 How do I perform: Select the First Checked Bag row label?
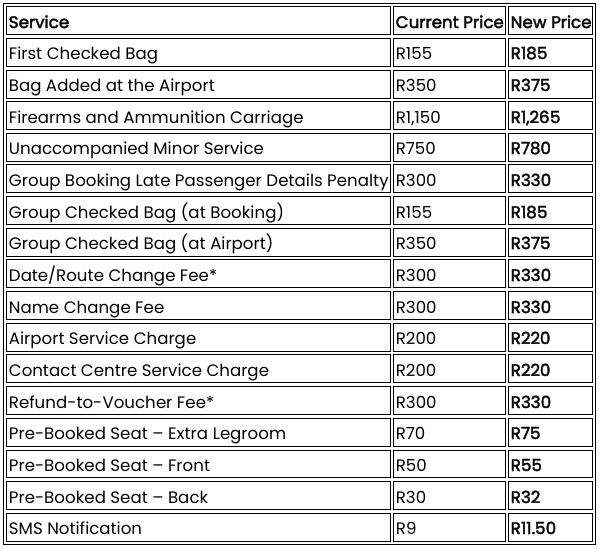pyautogui.click(x=198, y=53)
